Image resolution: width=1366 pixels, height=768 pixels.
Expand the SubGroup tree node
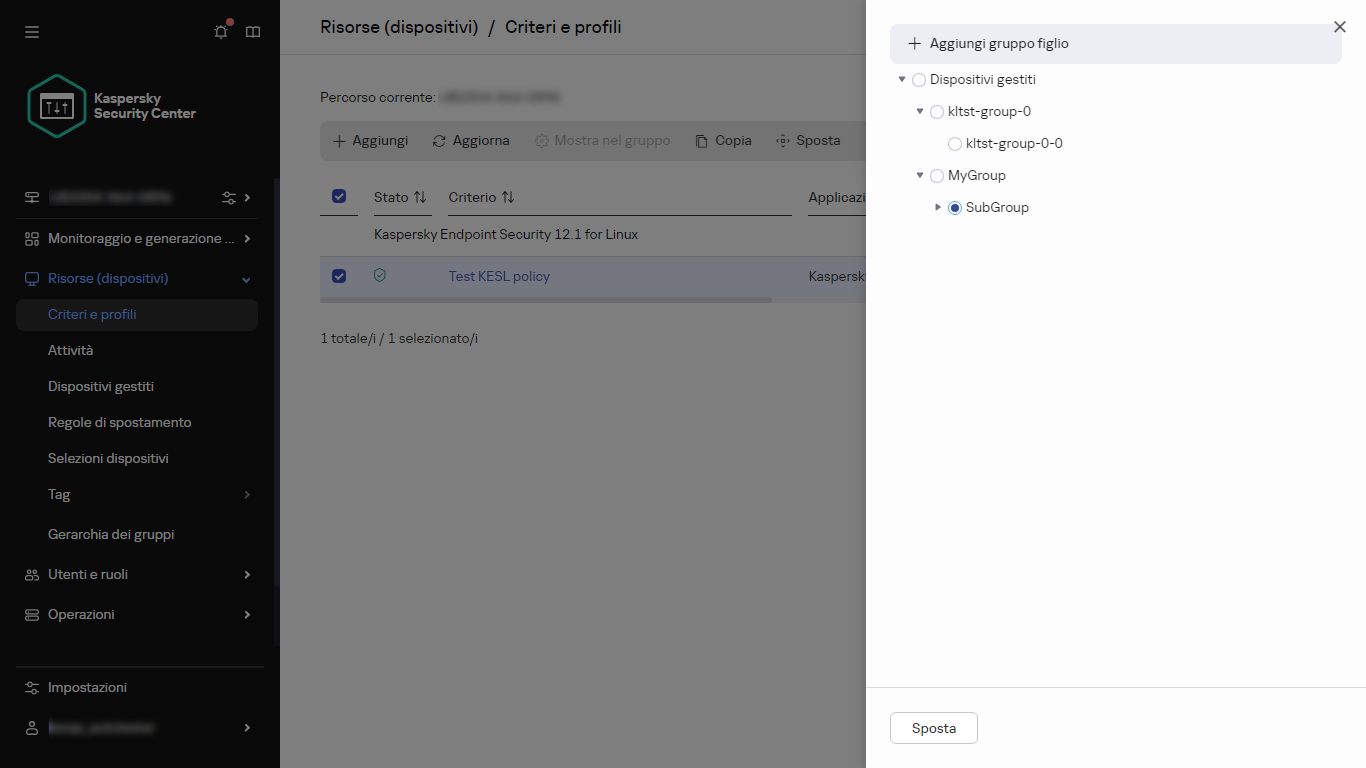pyautogui.click(x=938, y=207)
